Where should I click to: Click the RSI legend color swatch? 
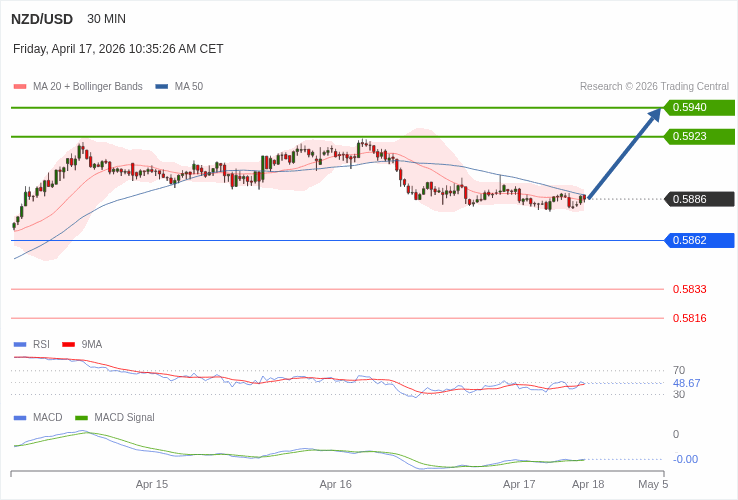tap(20, 345)
